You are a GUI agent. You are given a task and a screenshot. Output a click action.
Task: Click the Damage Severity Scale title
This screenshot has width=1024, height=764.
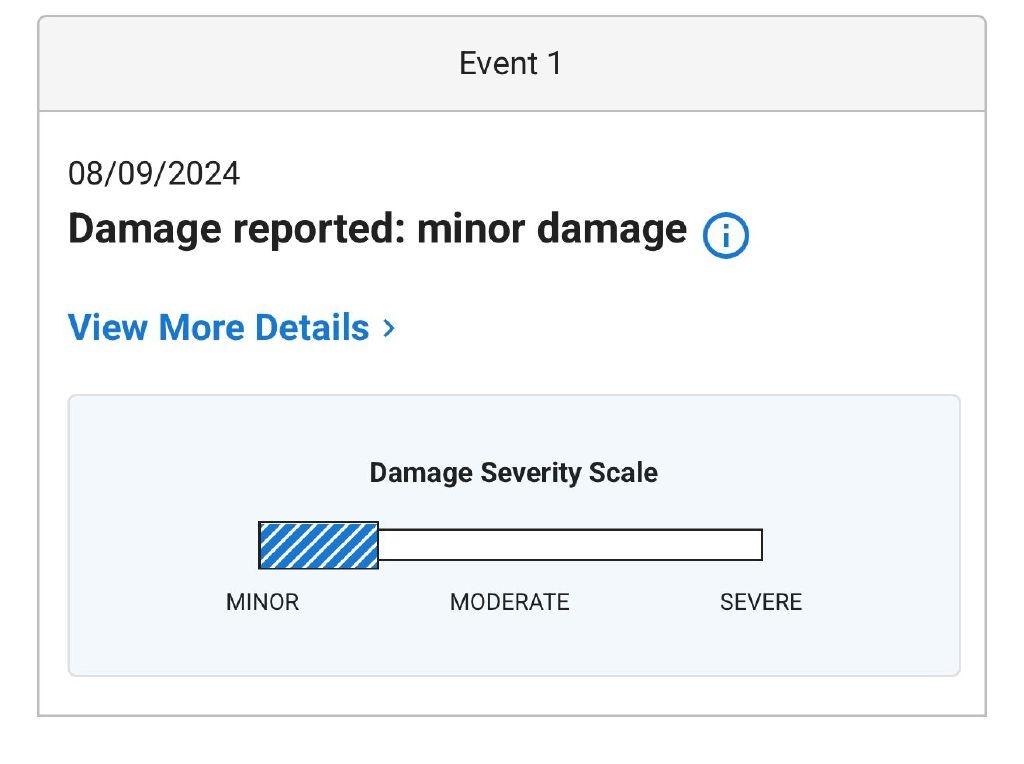[x=513, y=472]
